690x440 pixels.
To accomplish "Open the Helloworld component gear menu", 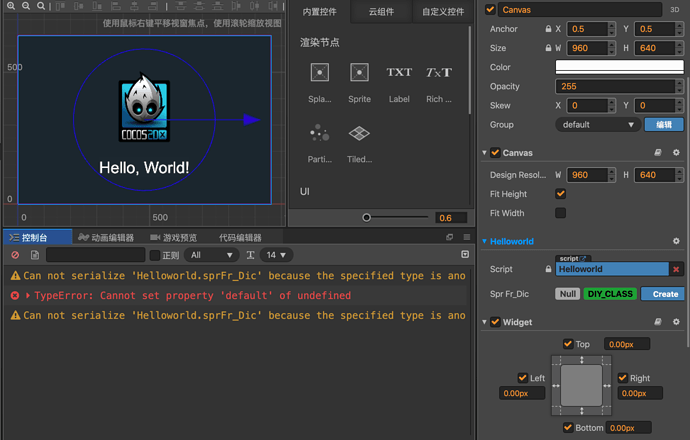I will 676,241.
